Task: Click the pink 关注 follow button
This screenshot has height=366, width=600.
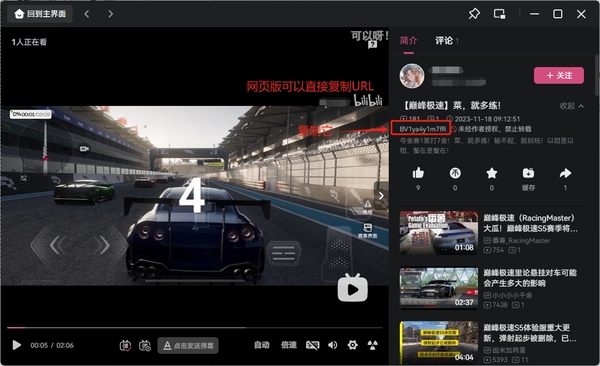Action: [559, 75]
